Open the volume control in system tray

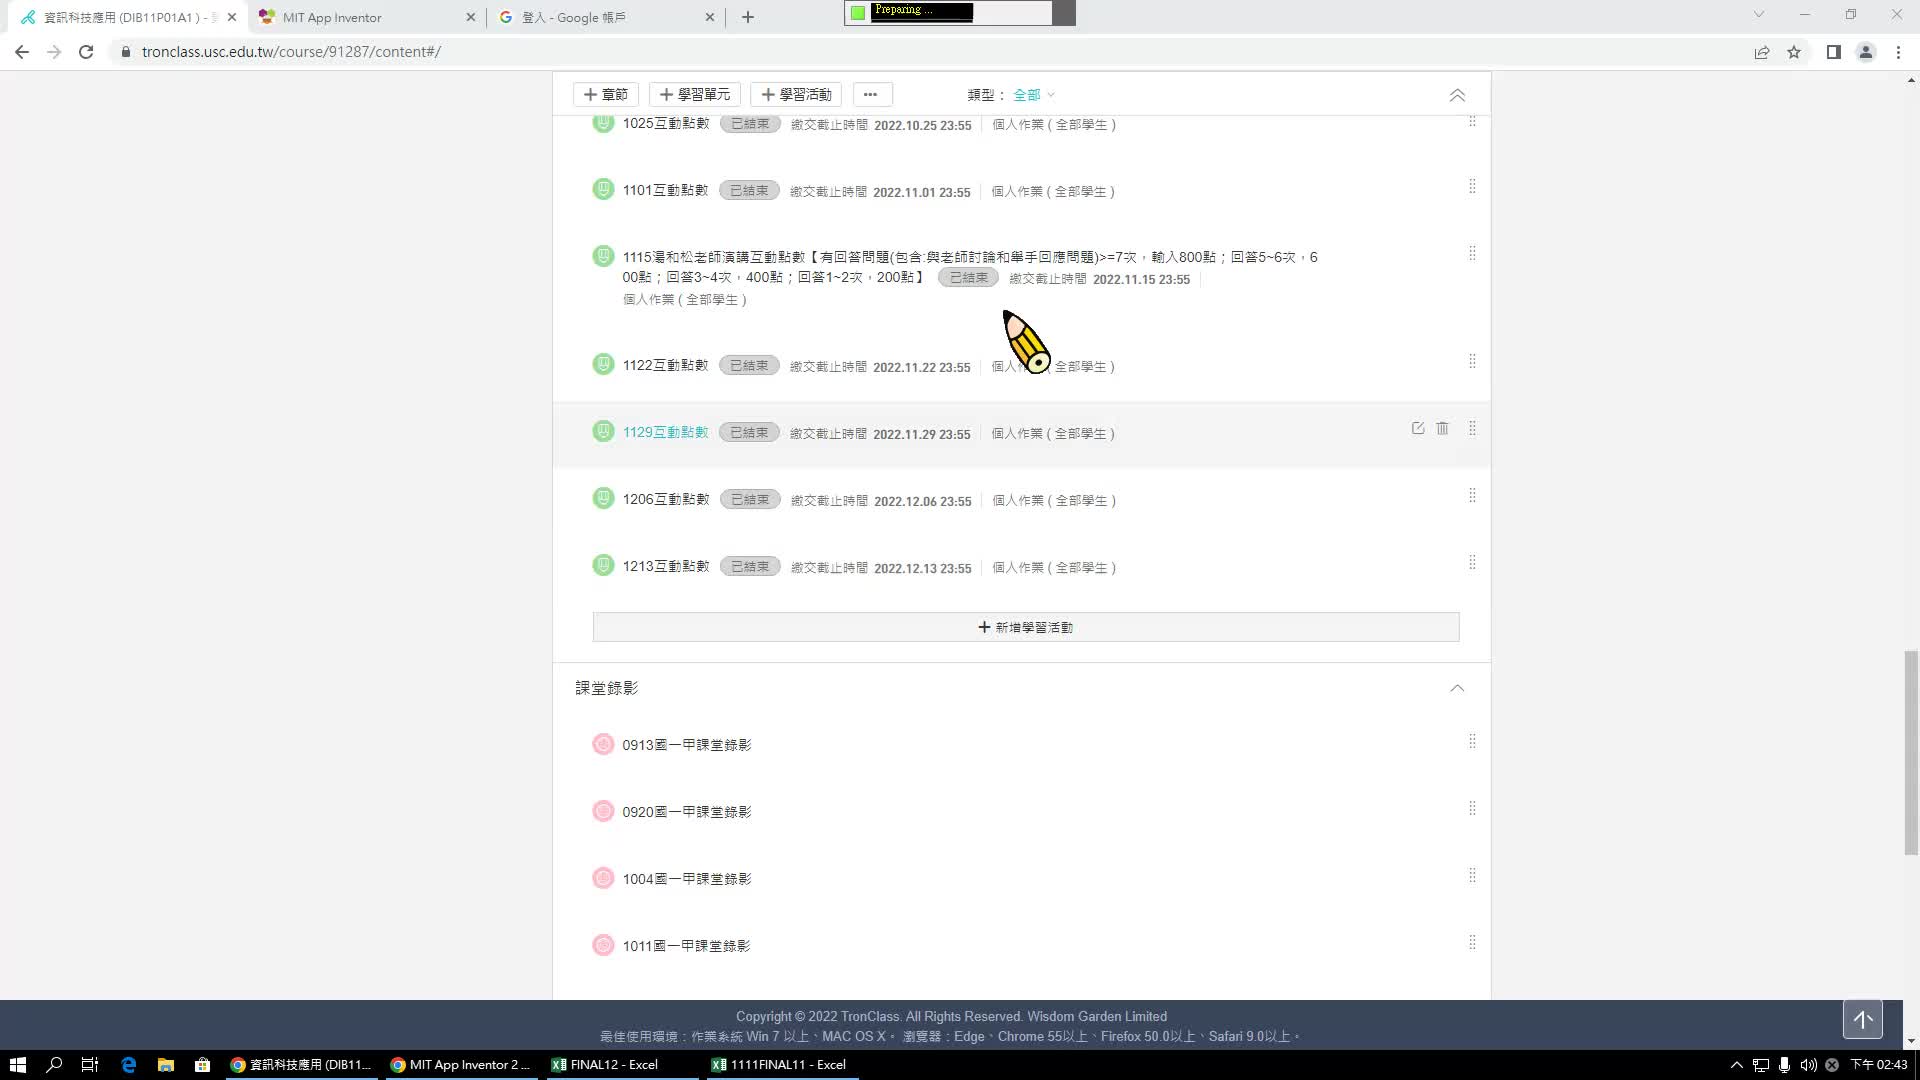pyautogui.click(x=1808, y=1065)
